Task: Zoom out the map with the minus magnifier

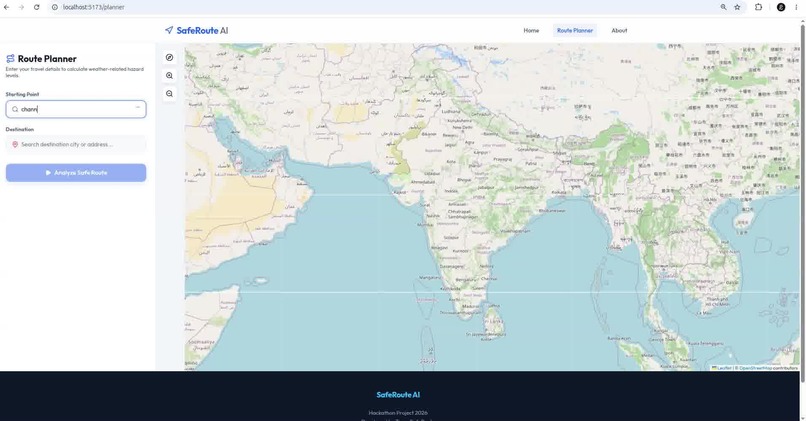Action: tap(169, 94)
